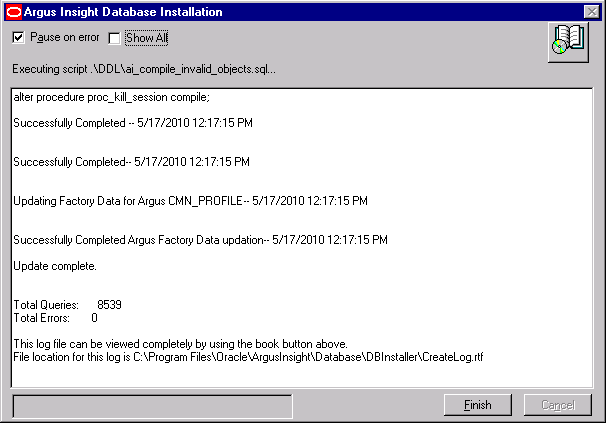Click the CreateLog.rtf file location line
This screenshot has width=606, height=423.
248,357
